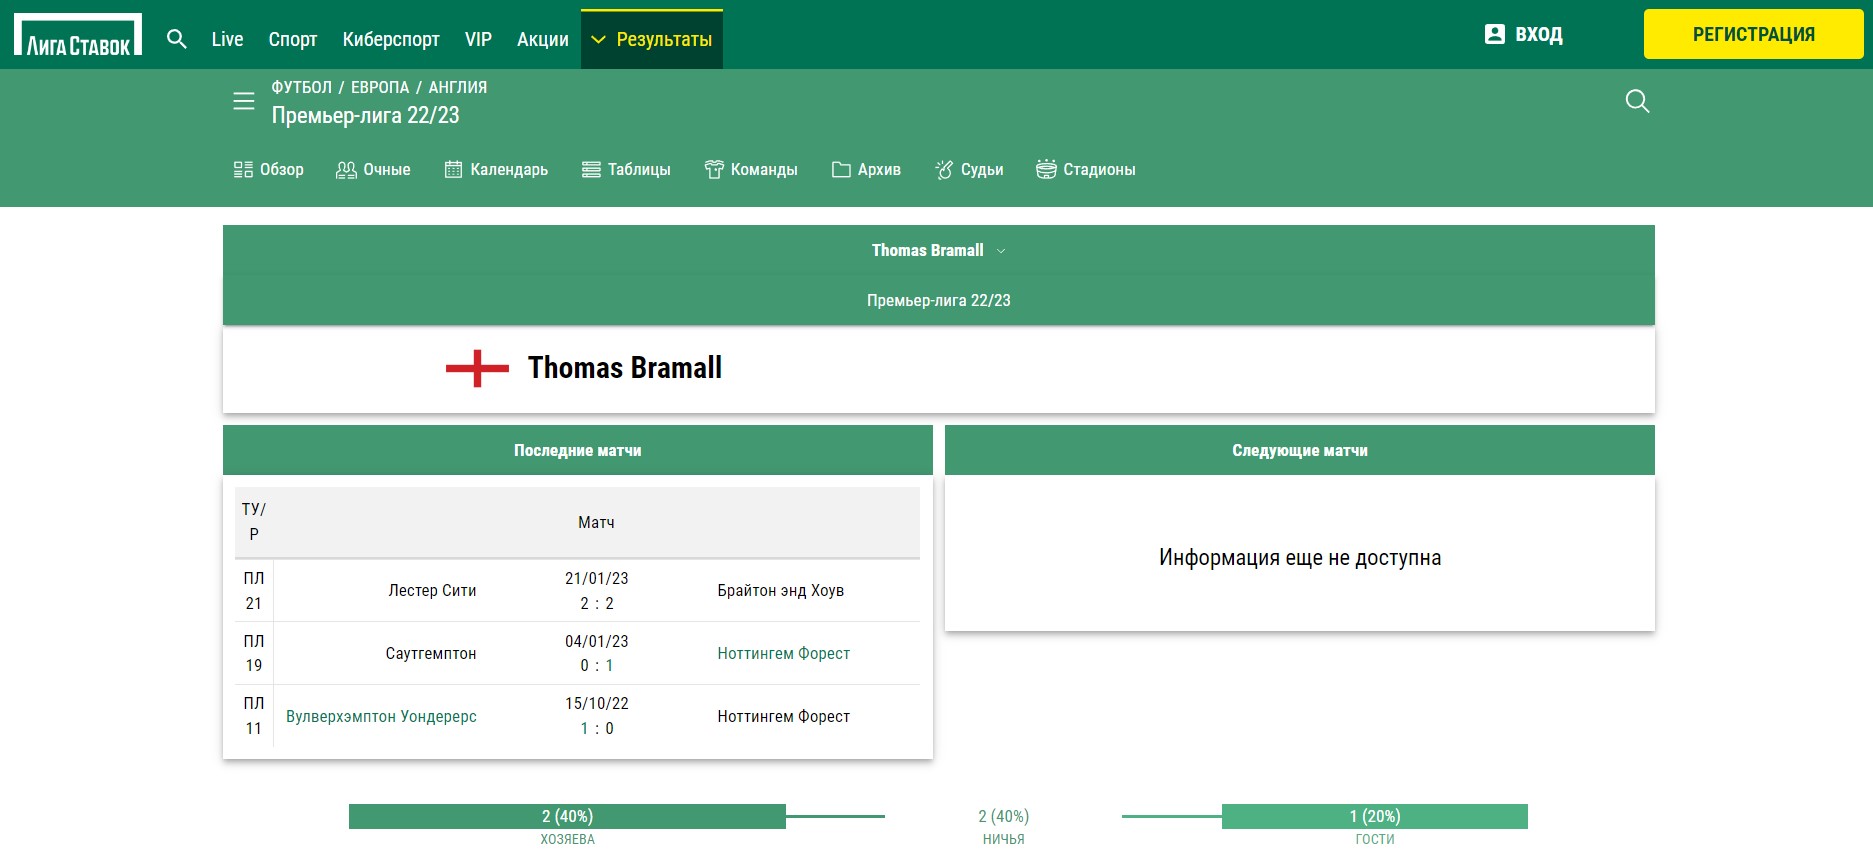Click the Премьер-лига 22/23 page title
This screenshot has height=860, width=1873.
pyautogui.click(x=365, y=115)
